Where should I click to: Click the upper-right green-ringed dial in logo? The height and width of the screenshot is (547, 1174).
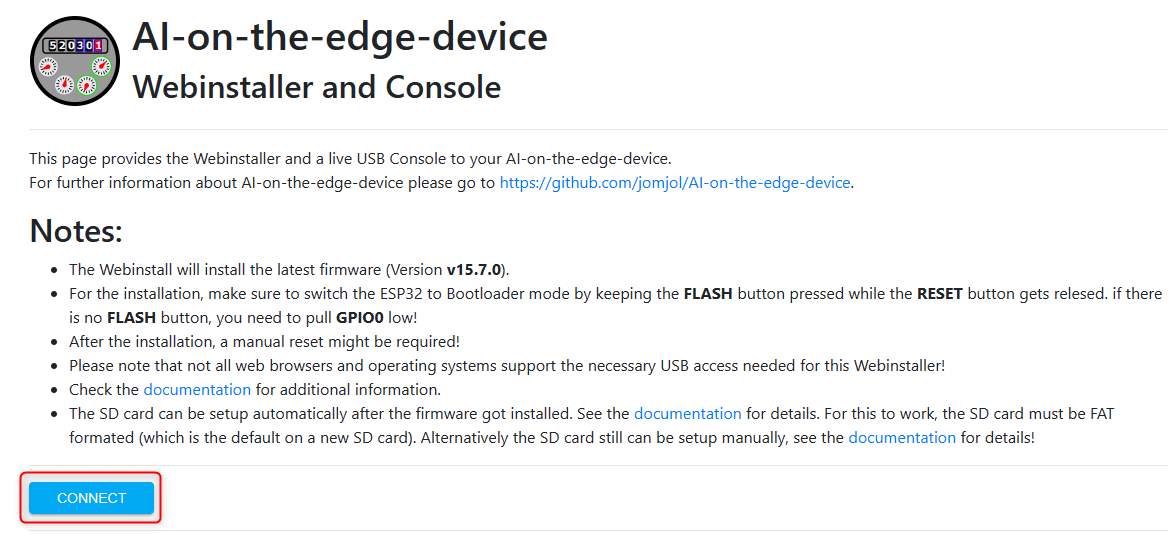101,66
